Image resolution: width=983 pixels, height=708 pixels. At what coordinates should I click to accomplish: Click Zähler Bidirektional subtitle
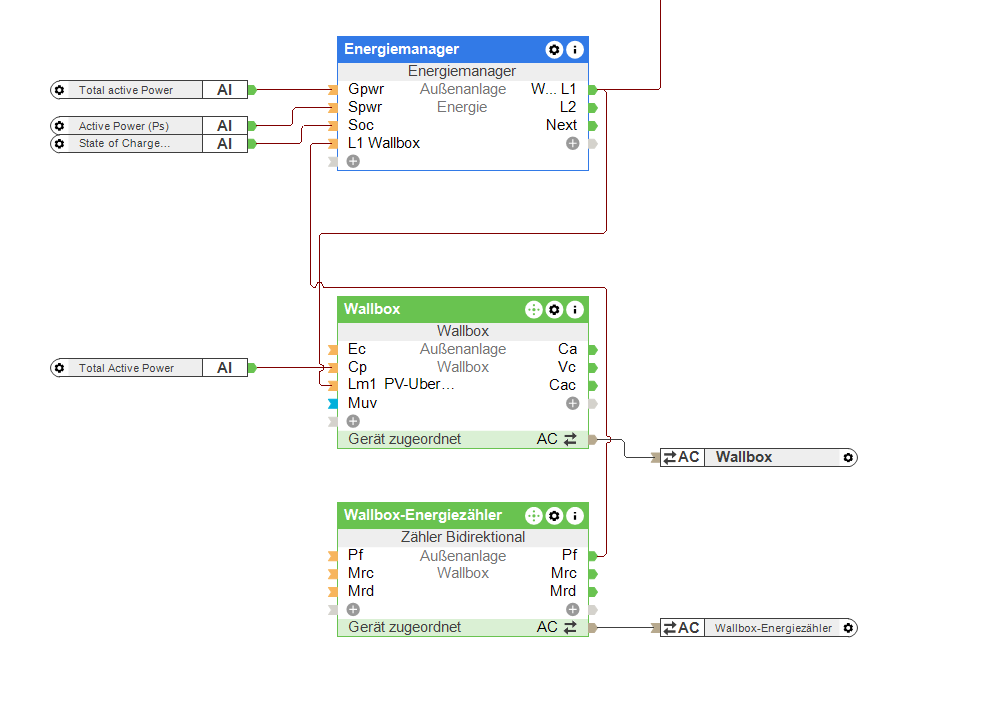pos(463,537)
